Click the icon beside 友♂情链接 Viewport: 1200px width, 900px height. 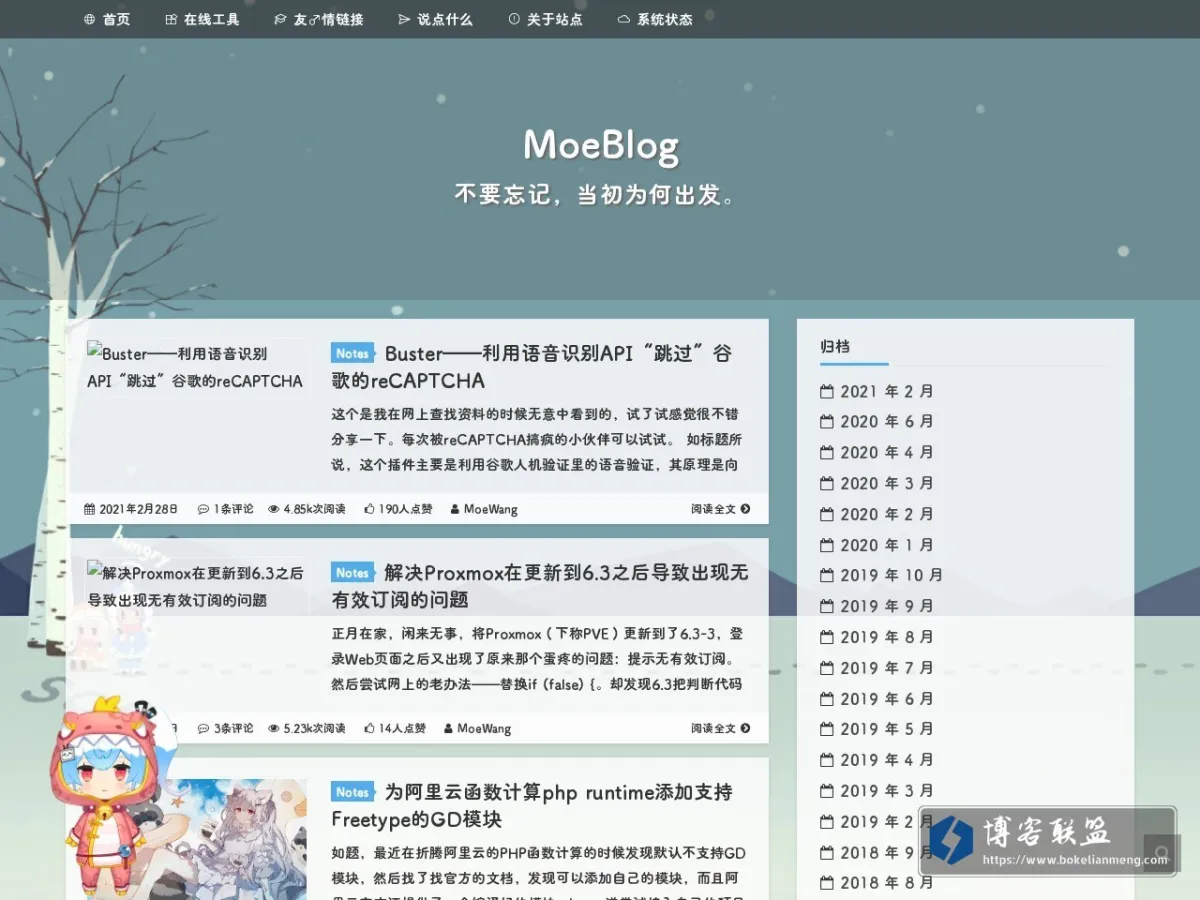pyautogui.click(x=280, y=19)
